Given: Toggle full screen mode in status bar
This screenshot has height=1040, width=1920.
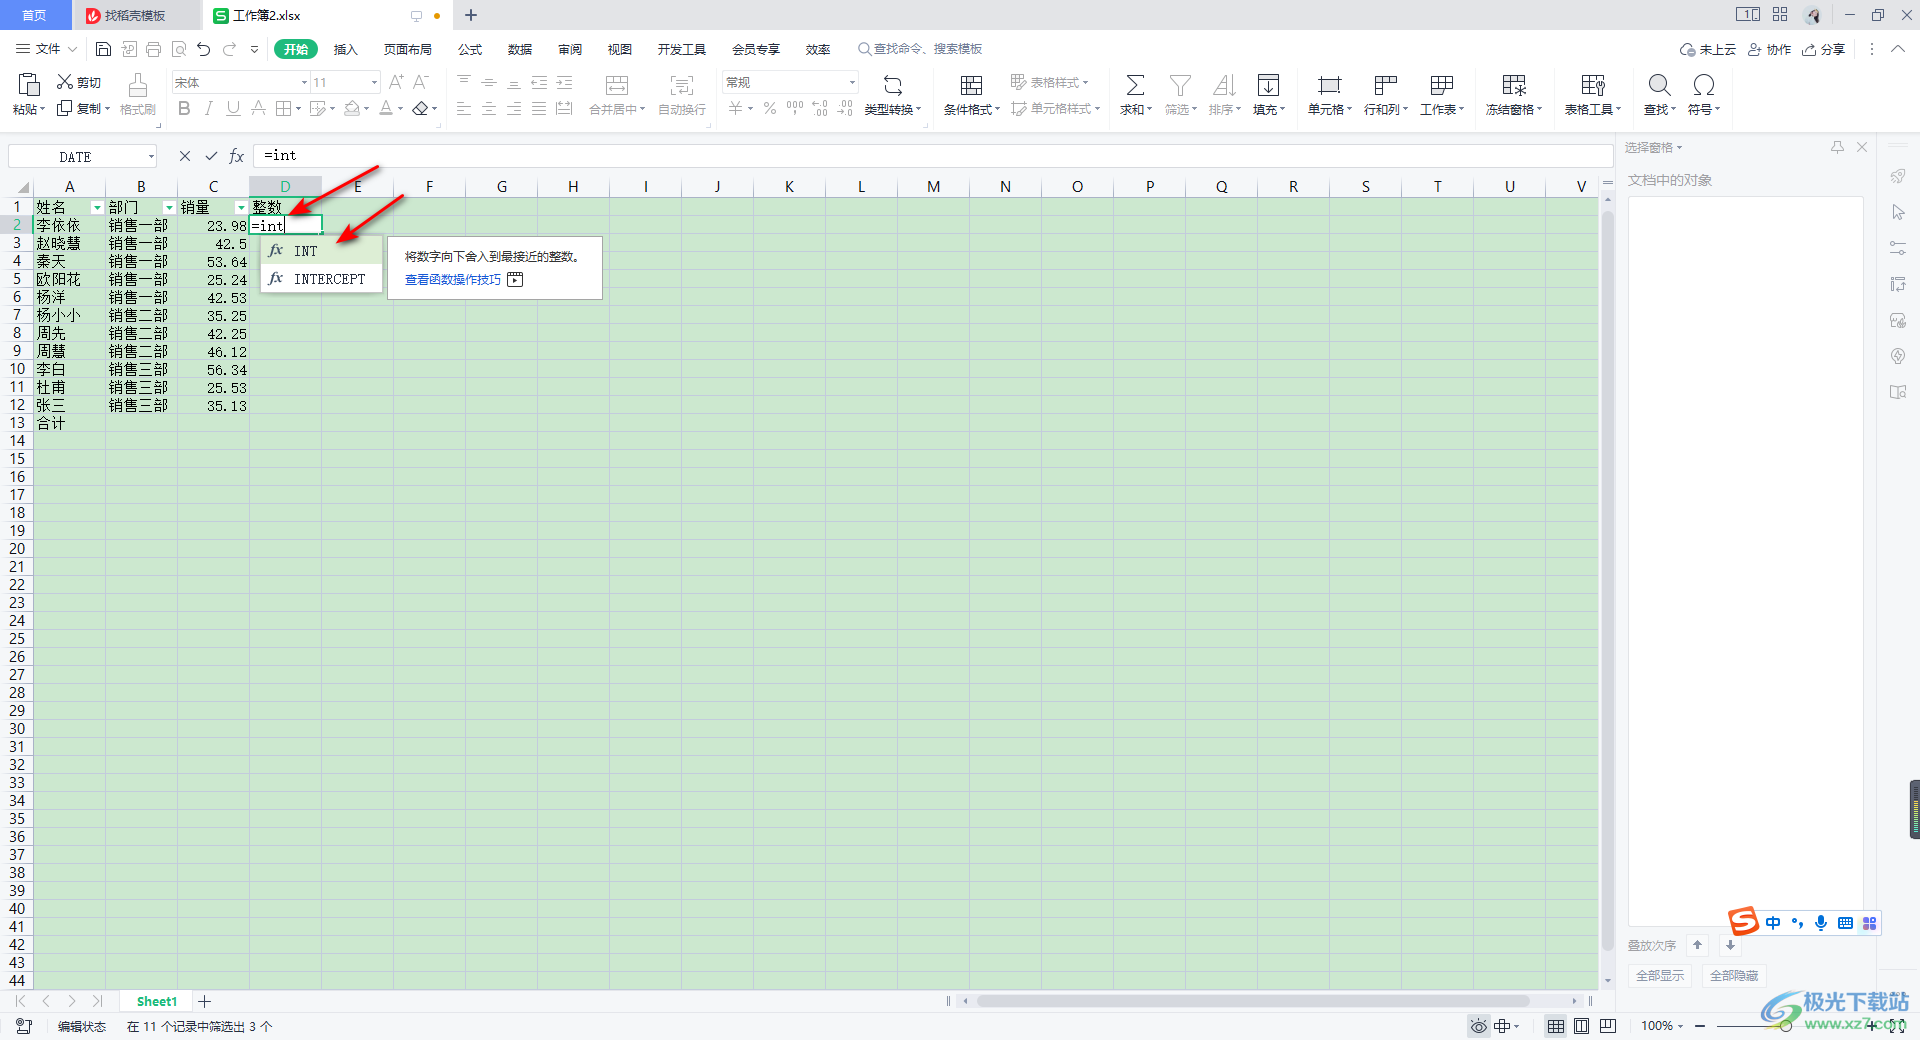Looking at the screenshot, I should (x=1897, y=1026).
